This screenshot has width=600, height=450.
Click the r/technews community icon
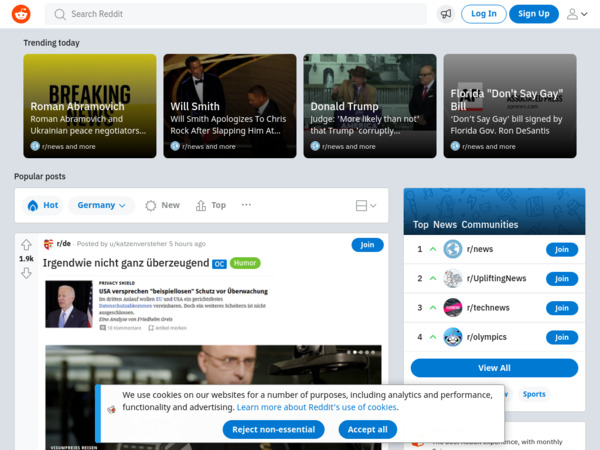453,308
